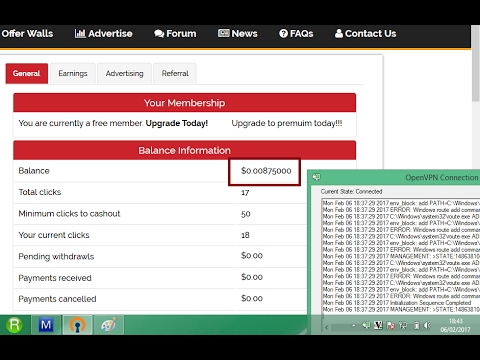Image resolution: width=480 pixels, height=360 pixels.
Task: Click the Initialization Sequence Completed log line
Action: coord(397,303)
